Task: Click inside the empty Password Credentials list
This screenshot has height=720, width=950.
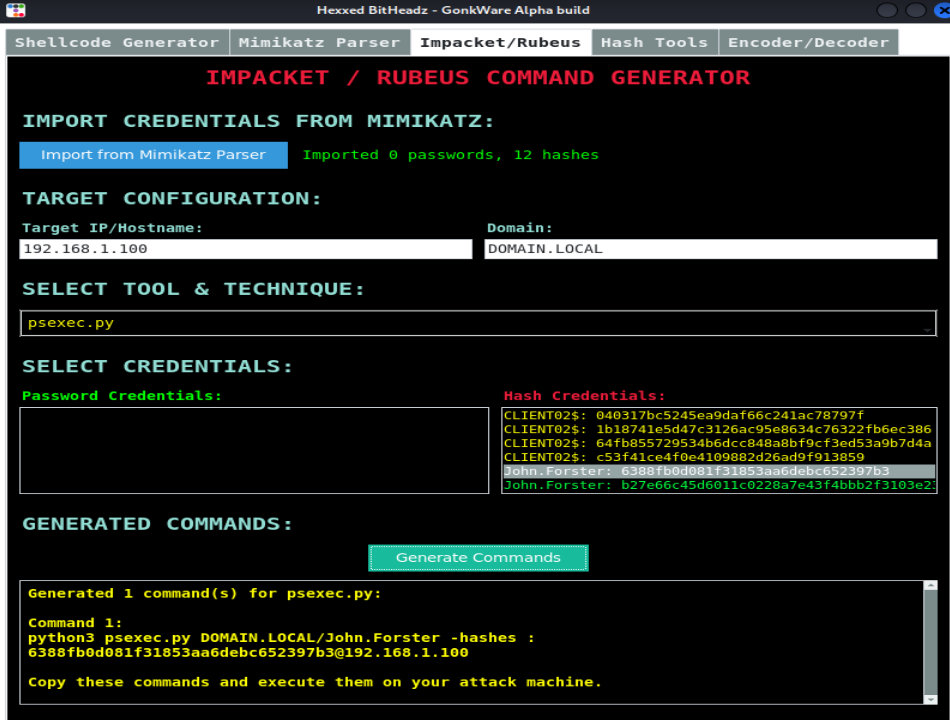Action: (x=254, y=450)
